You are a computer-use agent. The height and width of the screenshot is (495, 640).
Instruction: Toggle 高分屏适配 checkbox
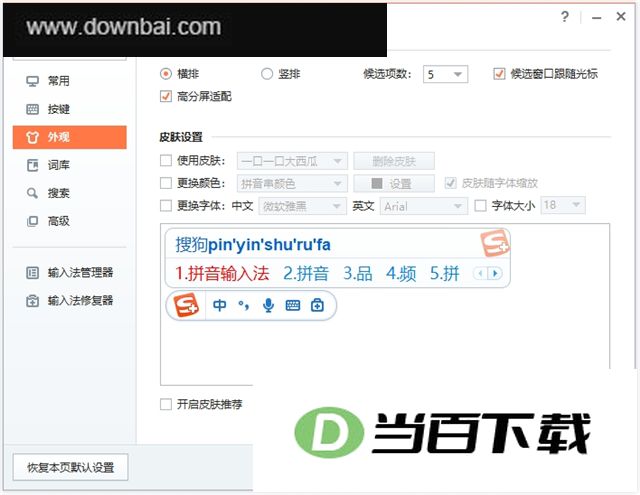(x=166, y=96)
